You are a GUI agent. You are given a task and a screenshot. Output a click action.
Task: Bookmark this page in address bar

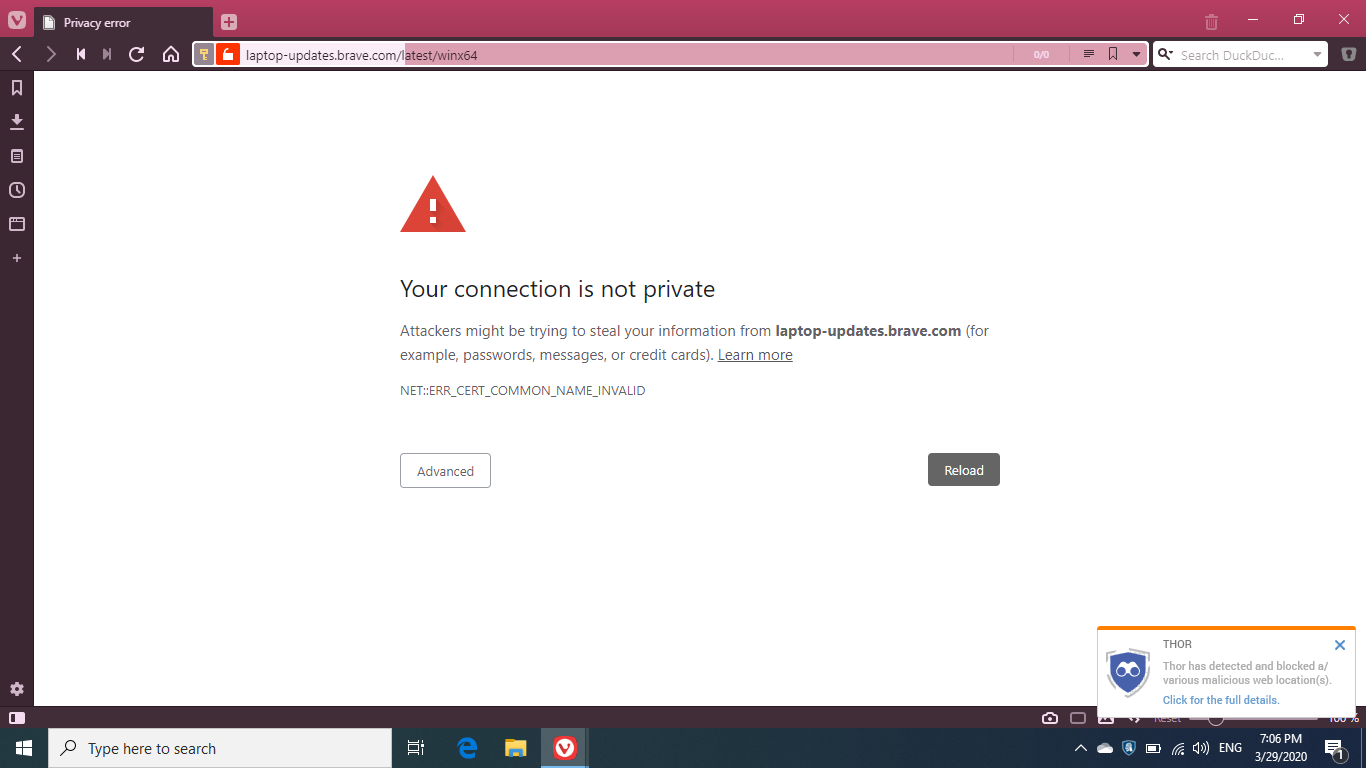1113,55
